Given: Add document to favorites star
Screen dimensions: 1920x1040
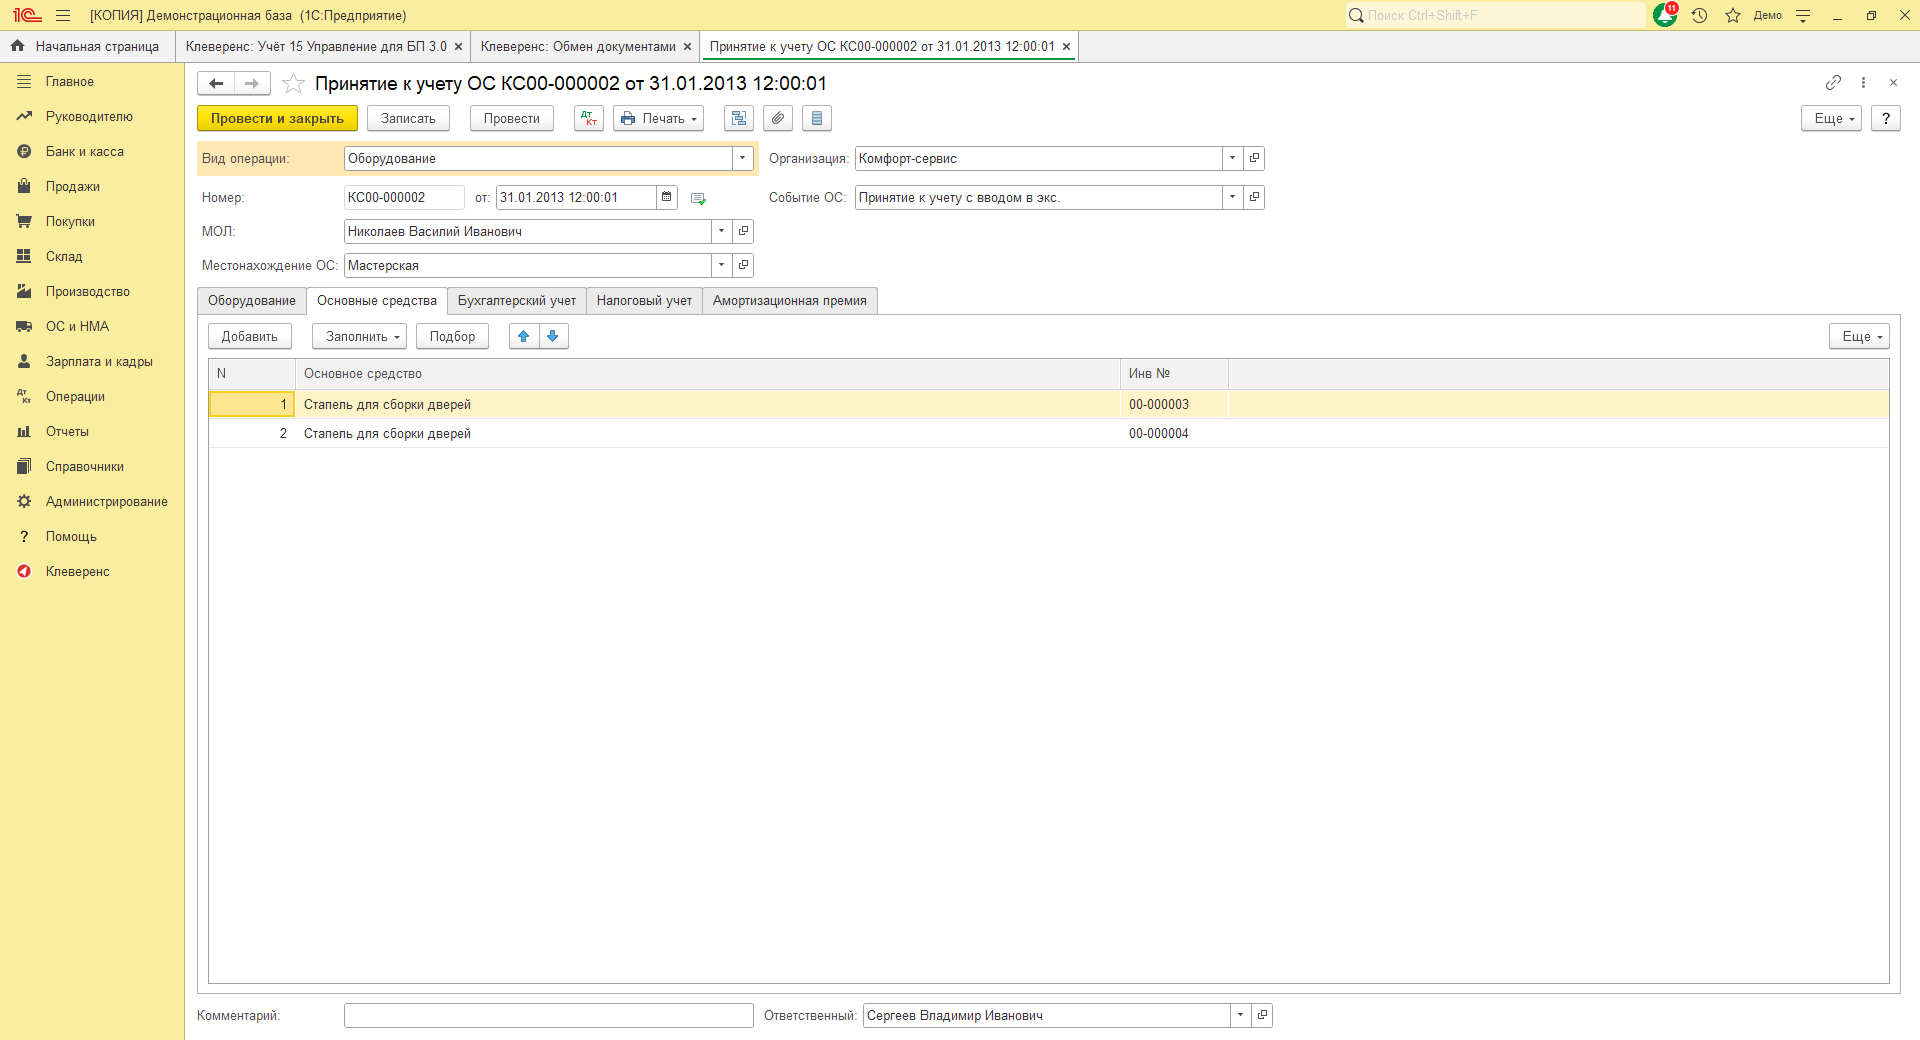Looking at the screenshot, I should coord(293,83).
